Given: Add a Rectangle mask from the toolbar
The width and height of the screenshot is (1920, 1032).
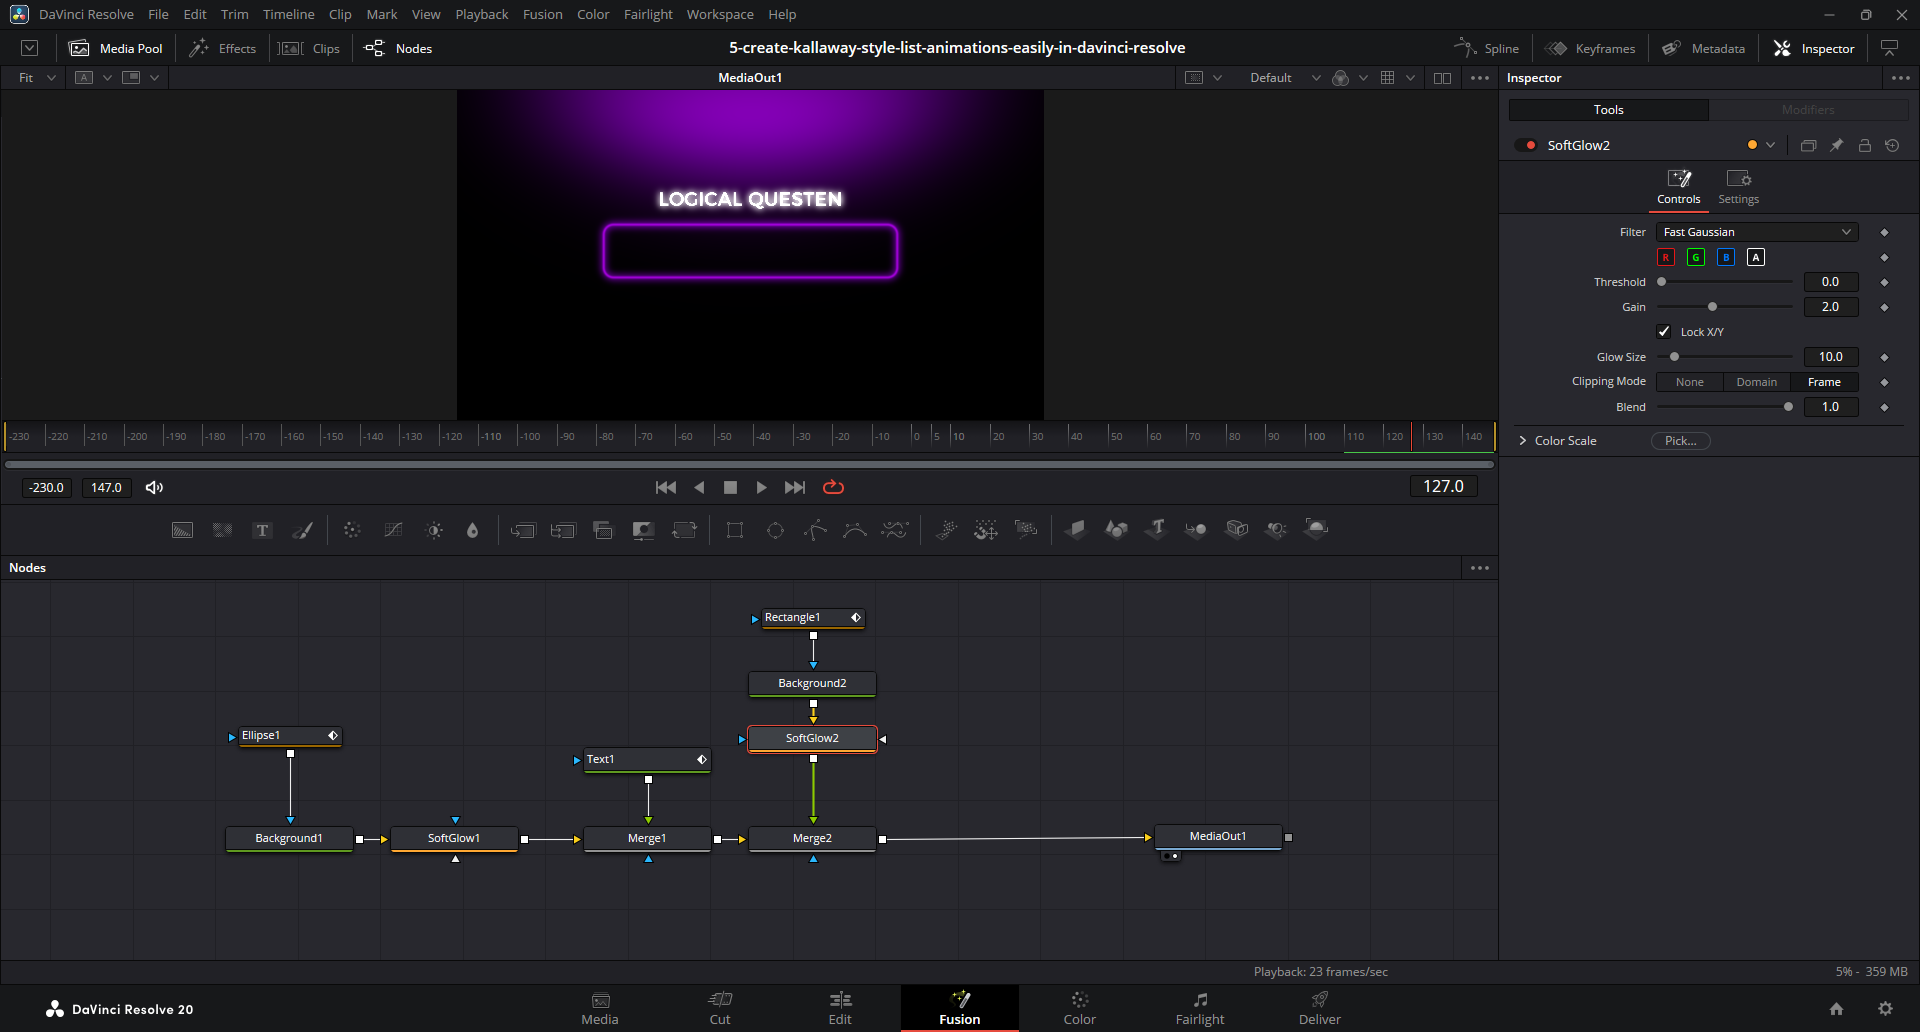Looking at the screenshot, I should click(735, 530).
